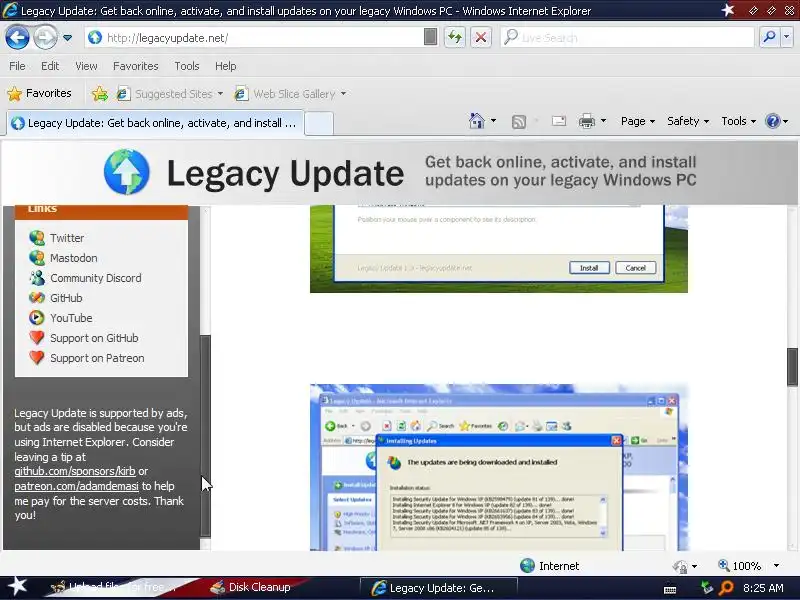Switch to Legacy Update taskbar window button
800x600 pixels.
point(438,588)
